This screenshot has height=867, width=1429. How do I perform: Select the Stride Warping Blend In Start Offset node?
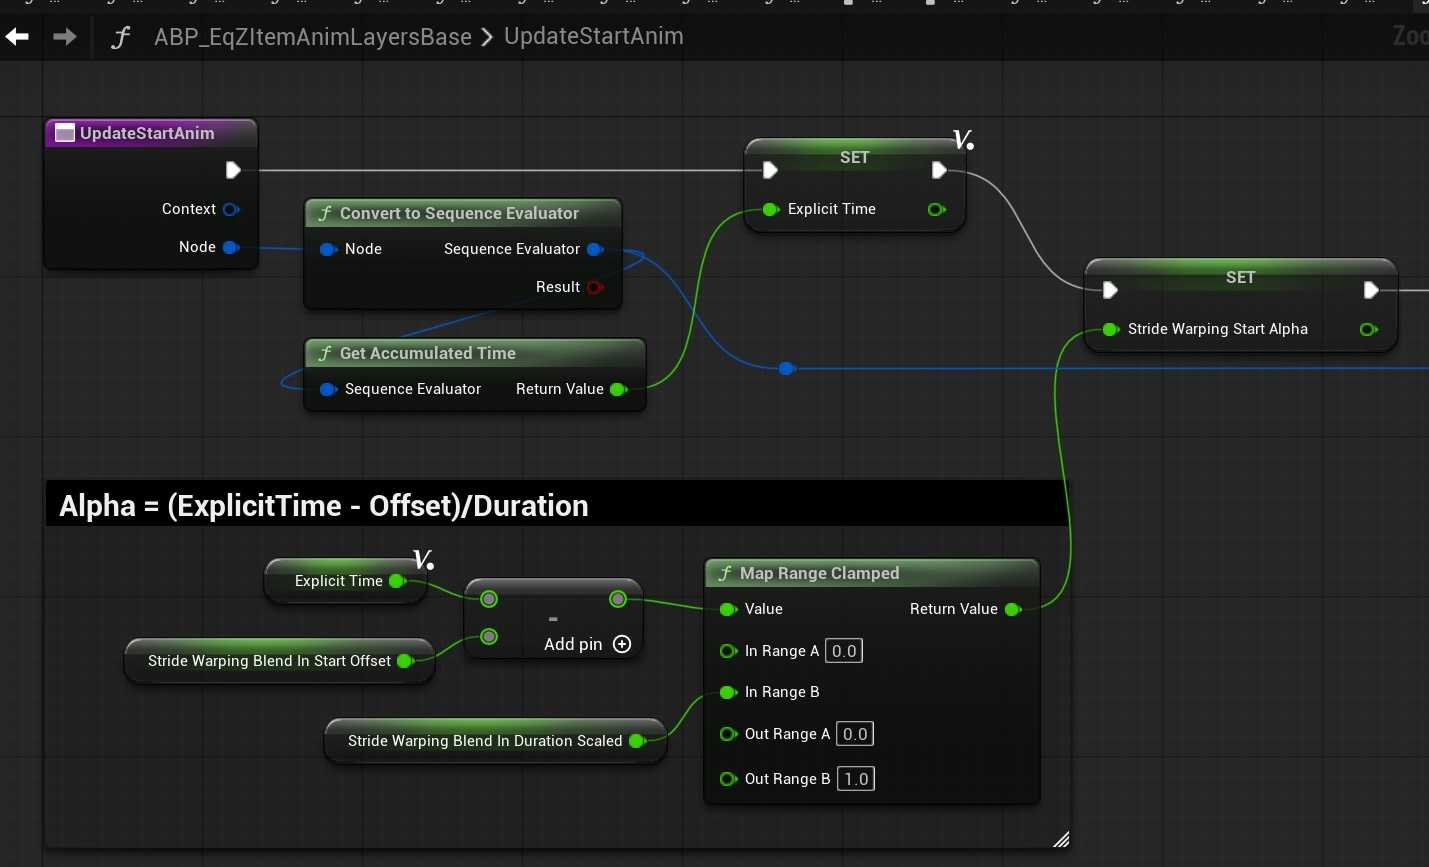268,661
